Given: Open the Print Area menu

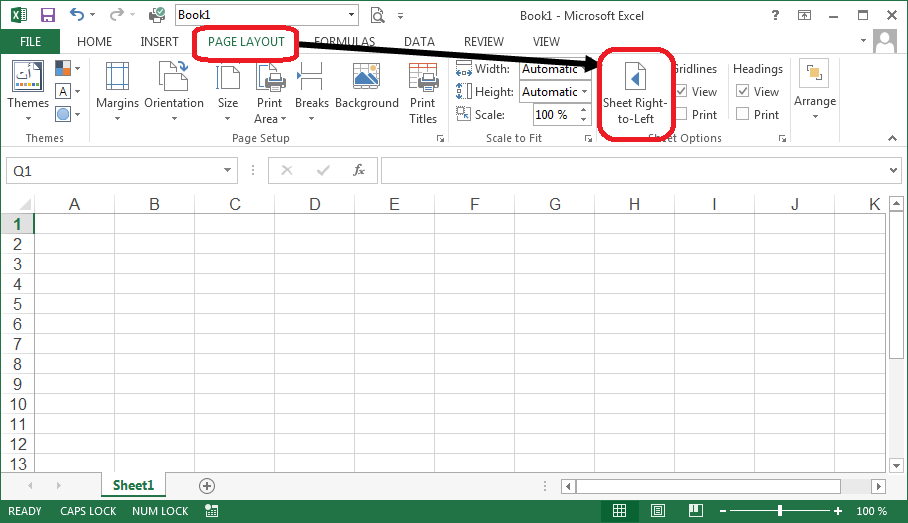Looking at the screenshot, I should pyautogui.click(x=270, y=92).
